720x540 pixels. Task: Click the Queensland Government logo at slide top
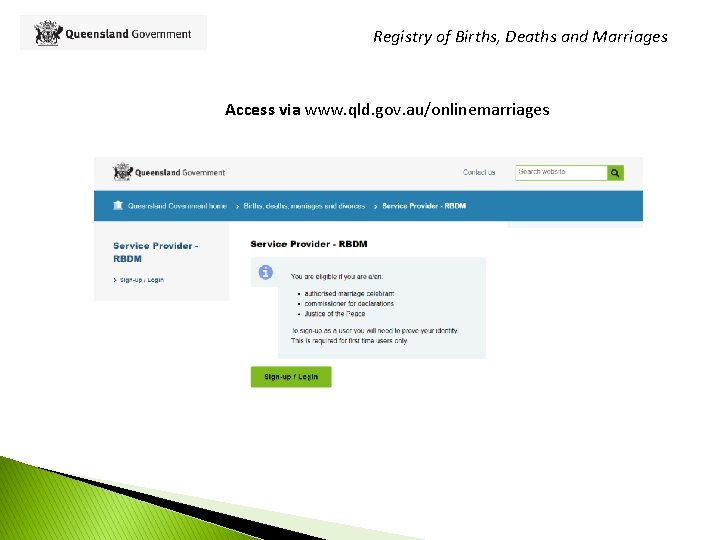click(113, 33)
